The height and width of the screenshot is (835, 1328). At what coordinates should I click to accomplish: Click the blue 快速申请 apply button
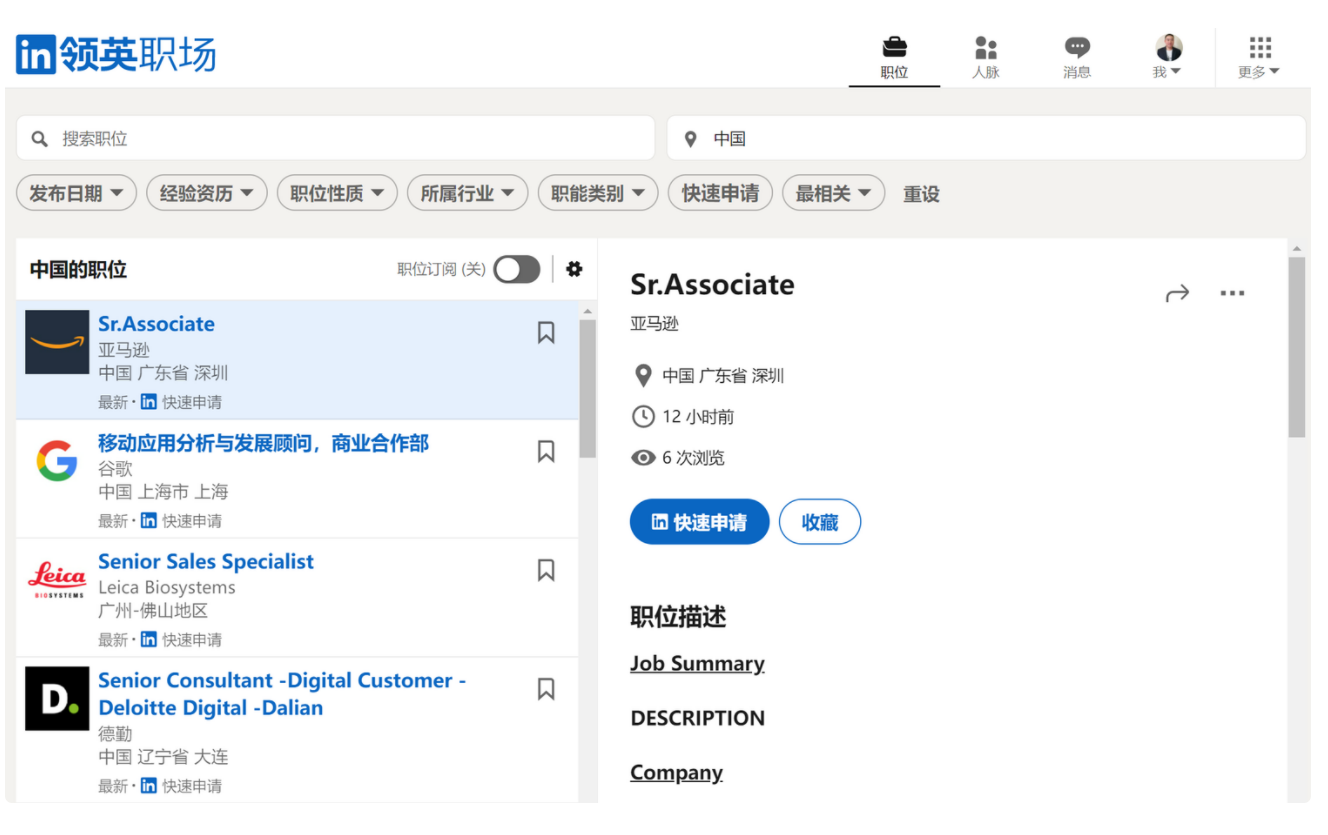(699, 522)
